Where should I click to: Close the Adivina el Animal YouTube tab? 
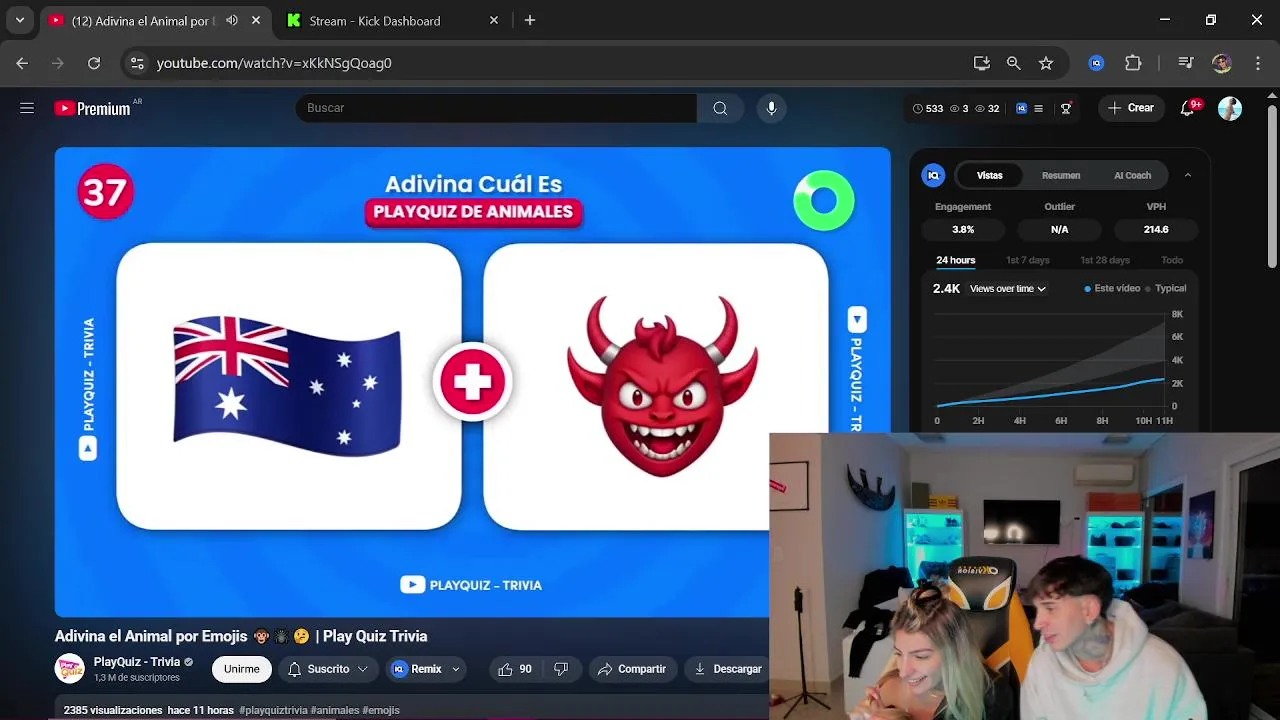point(256,20)
